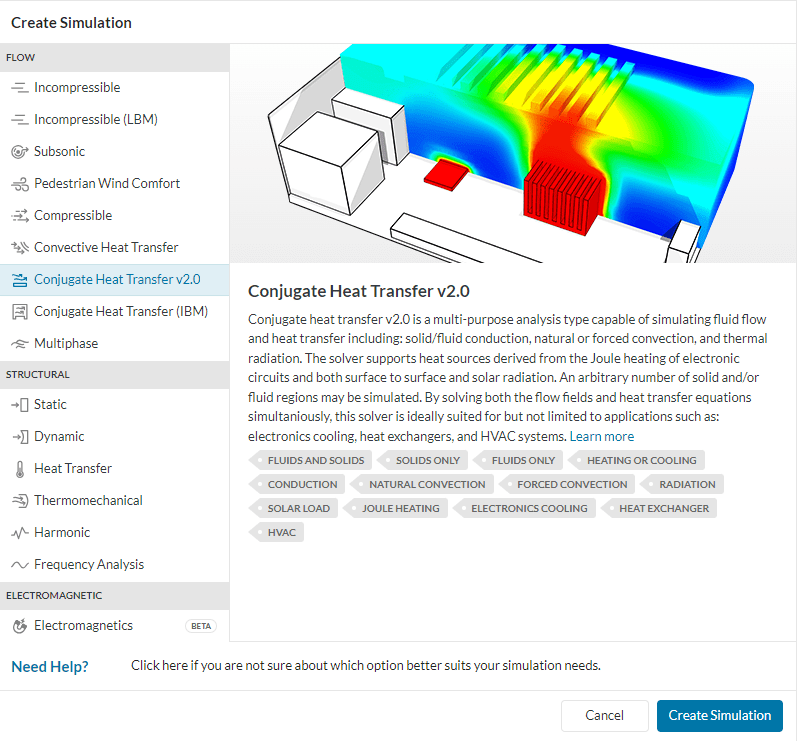Select the Compressible flow icon
The image size is (797, 741).
tap(19, 216)
